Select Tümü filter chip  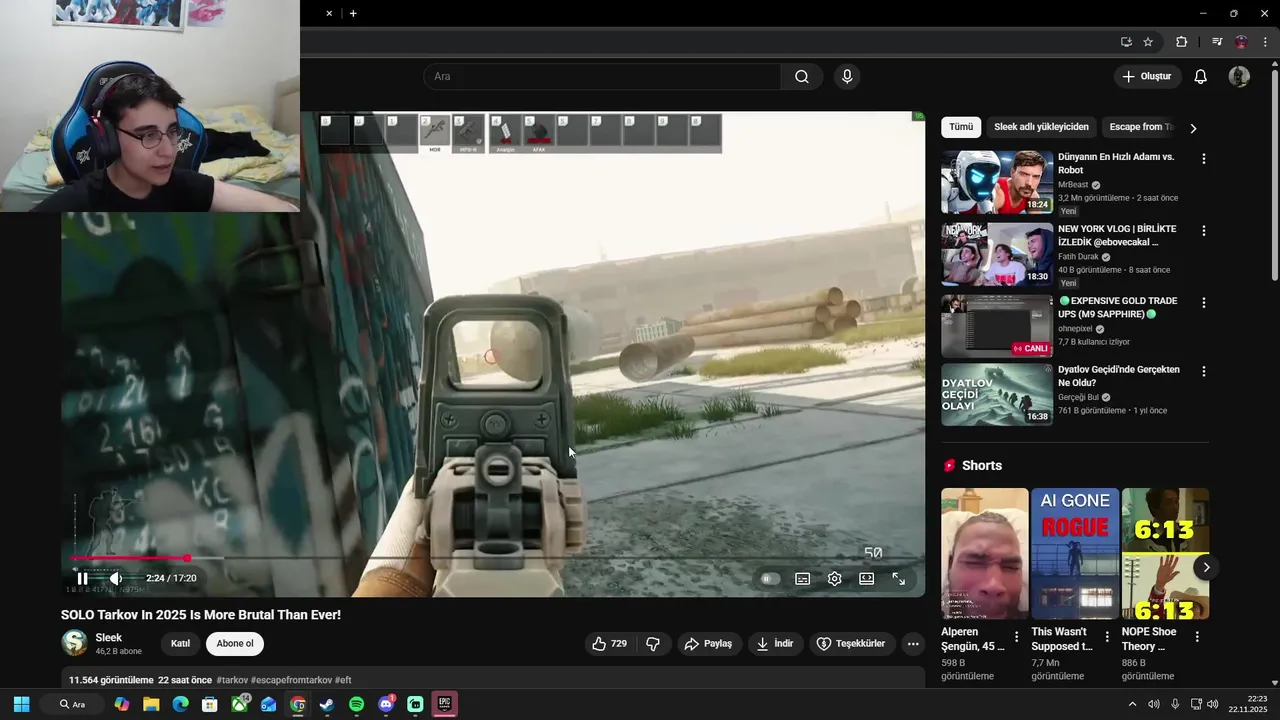(961, 127)
